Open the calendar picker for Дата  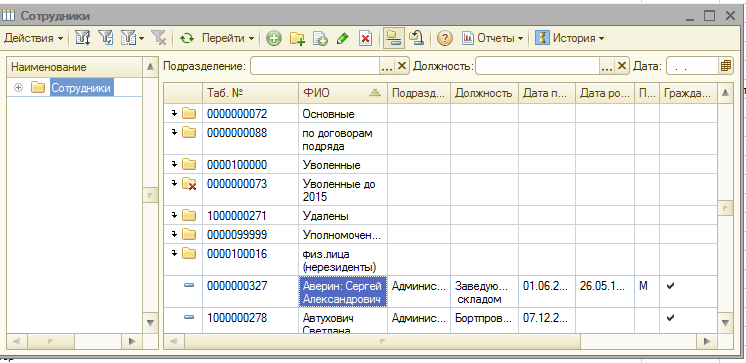[x=726, y=66]
